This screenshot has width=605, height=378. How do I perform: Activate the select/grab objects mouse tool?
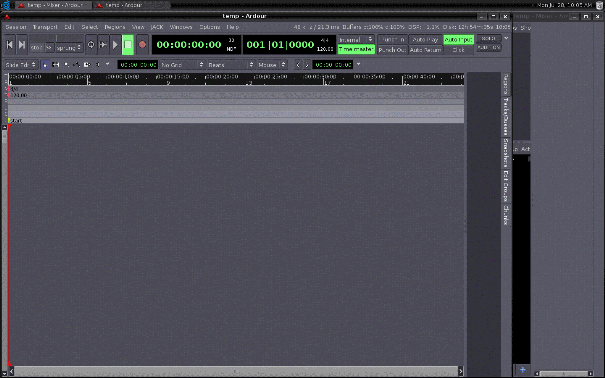45,65
